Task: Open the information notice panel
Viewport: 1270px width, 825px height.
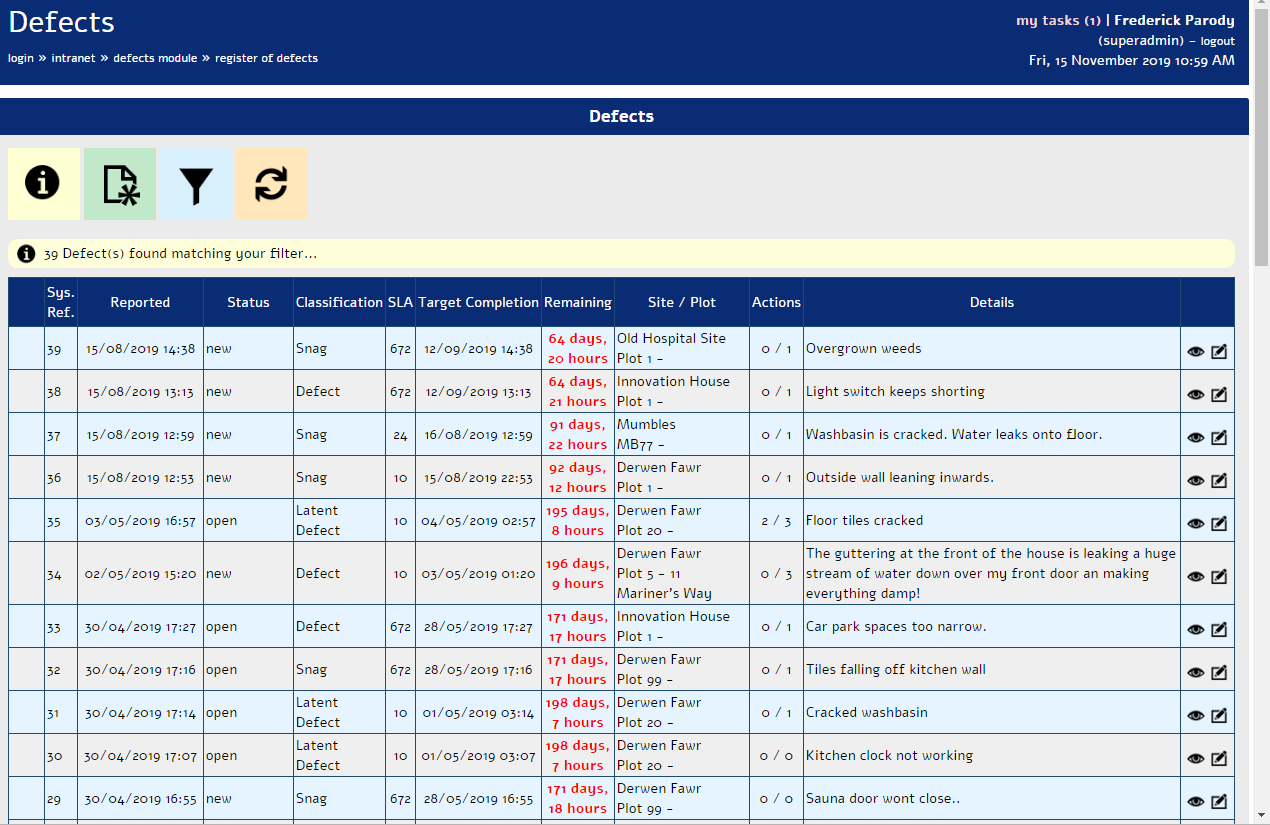Action: tap(44, 184)
